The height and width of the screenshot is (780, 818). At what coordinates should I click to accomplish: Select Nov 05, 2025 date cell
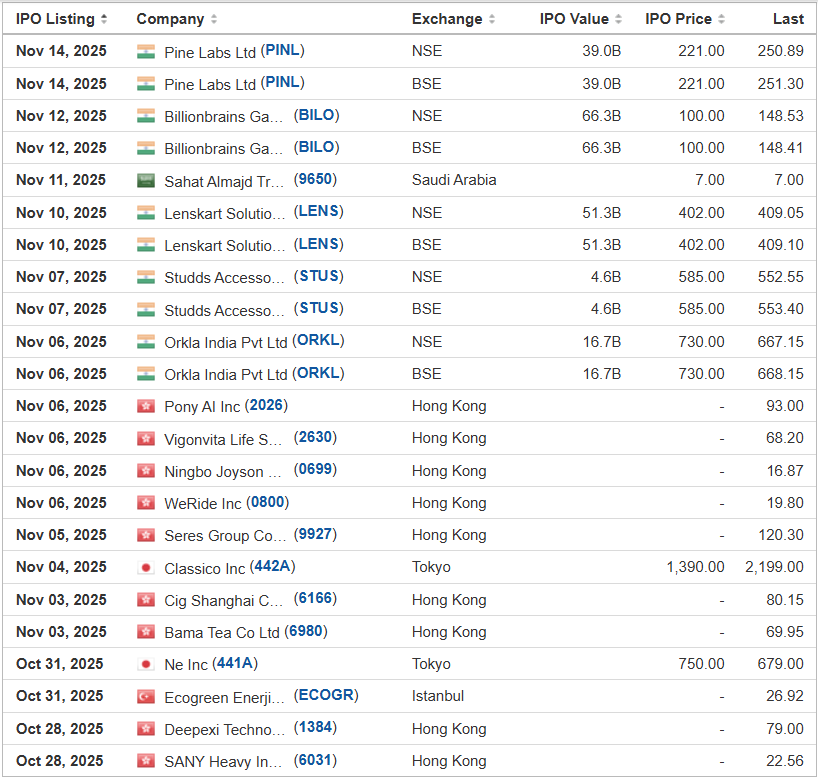coord(61,535)
